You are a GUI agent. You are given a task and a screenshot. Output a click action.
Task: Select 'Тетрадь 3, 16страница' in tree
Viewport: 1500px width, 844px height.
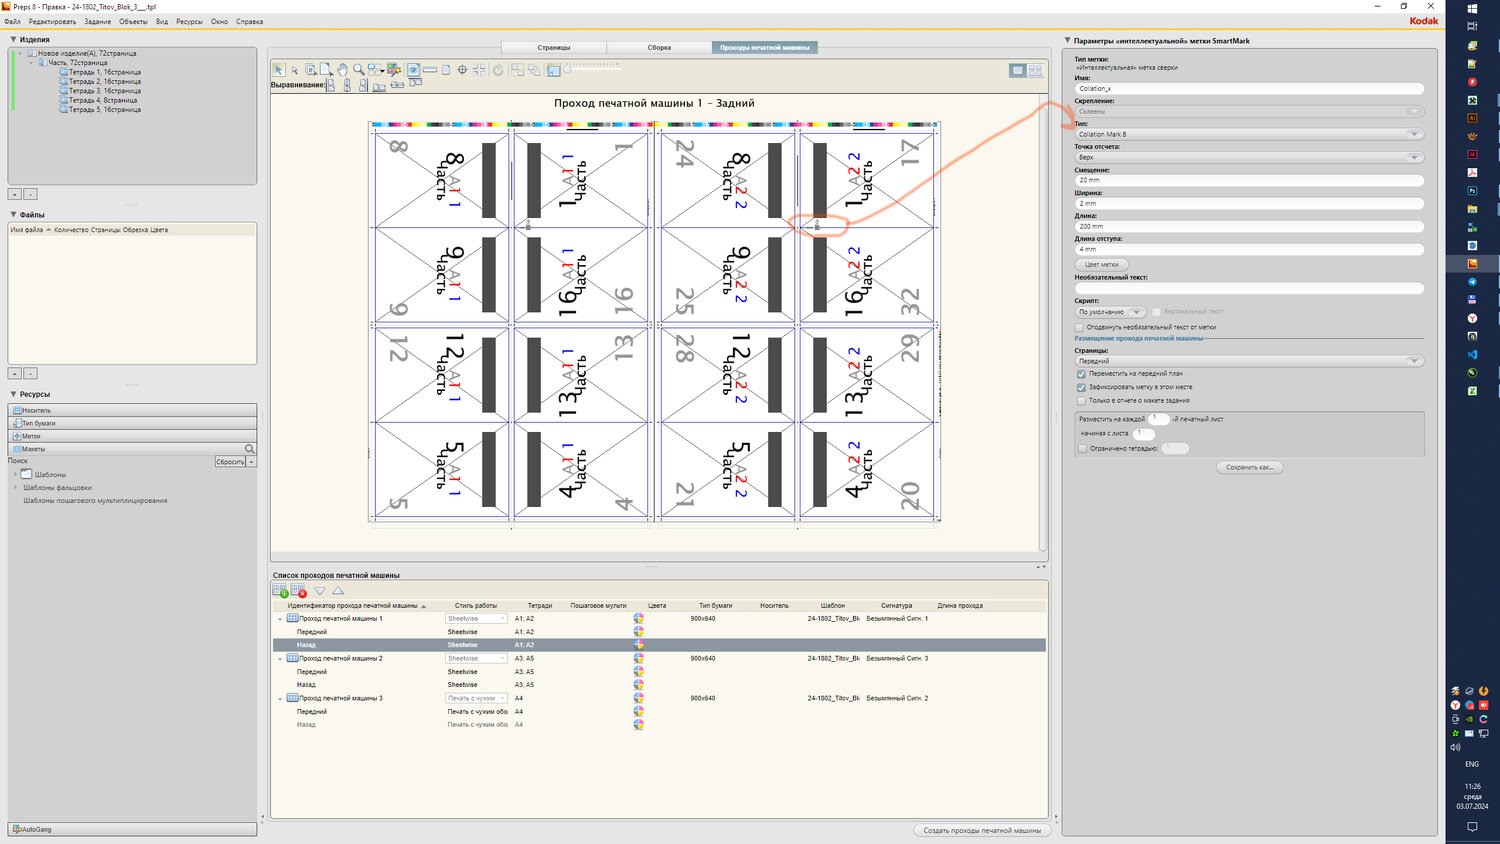(104, 91)
